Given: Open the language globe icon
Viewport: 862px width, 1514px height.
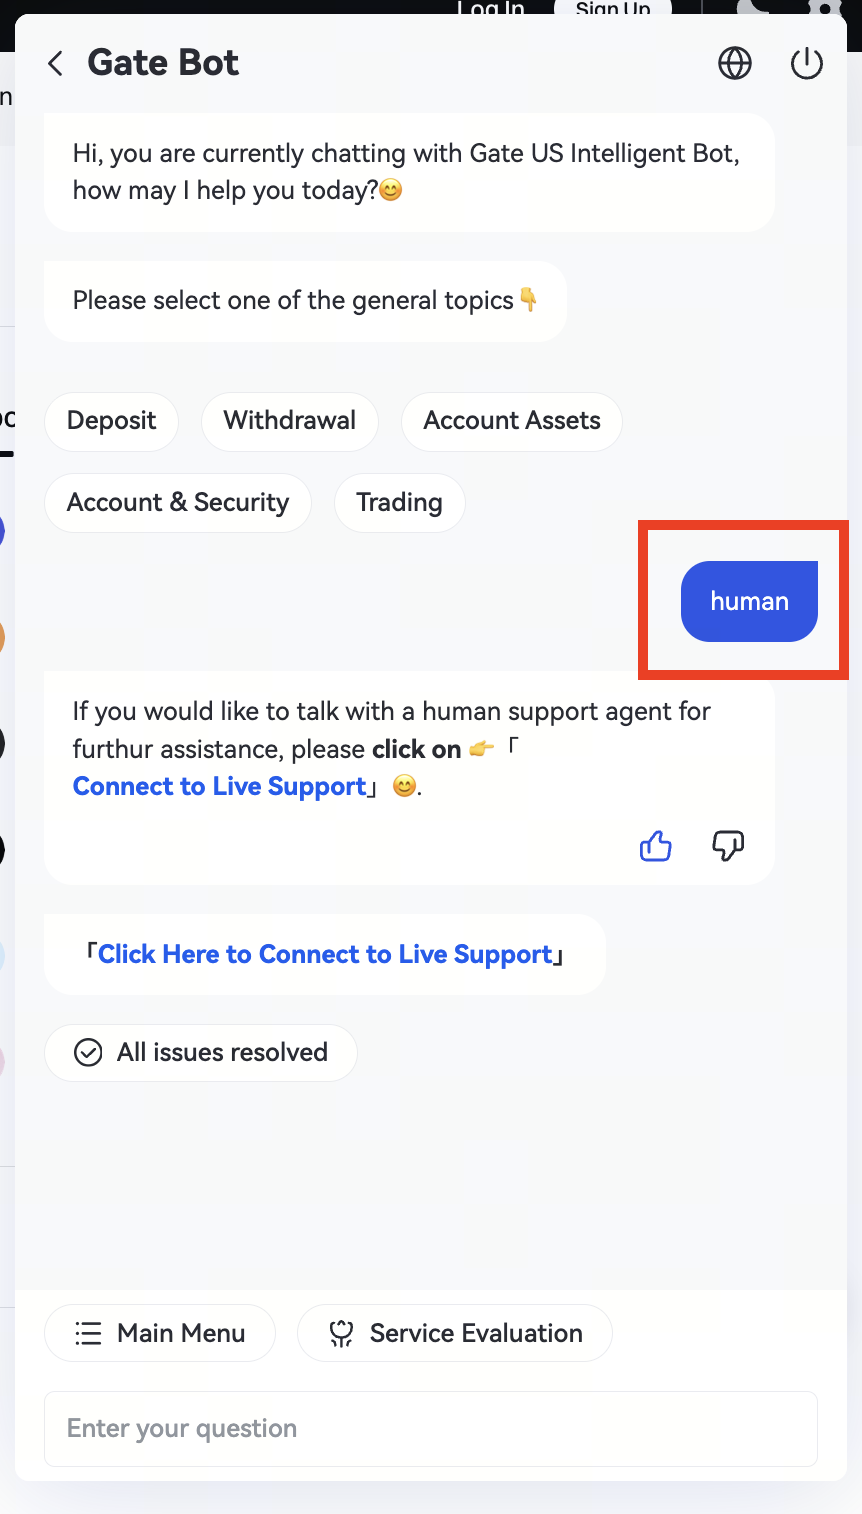Looking at the screenshot, I should click(x=735, y=64).
